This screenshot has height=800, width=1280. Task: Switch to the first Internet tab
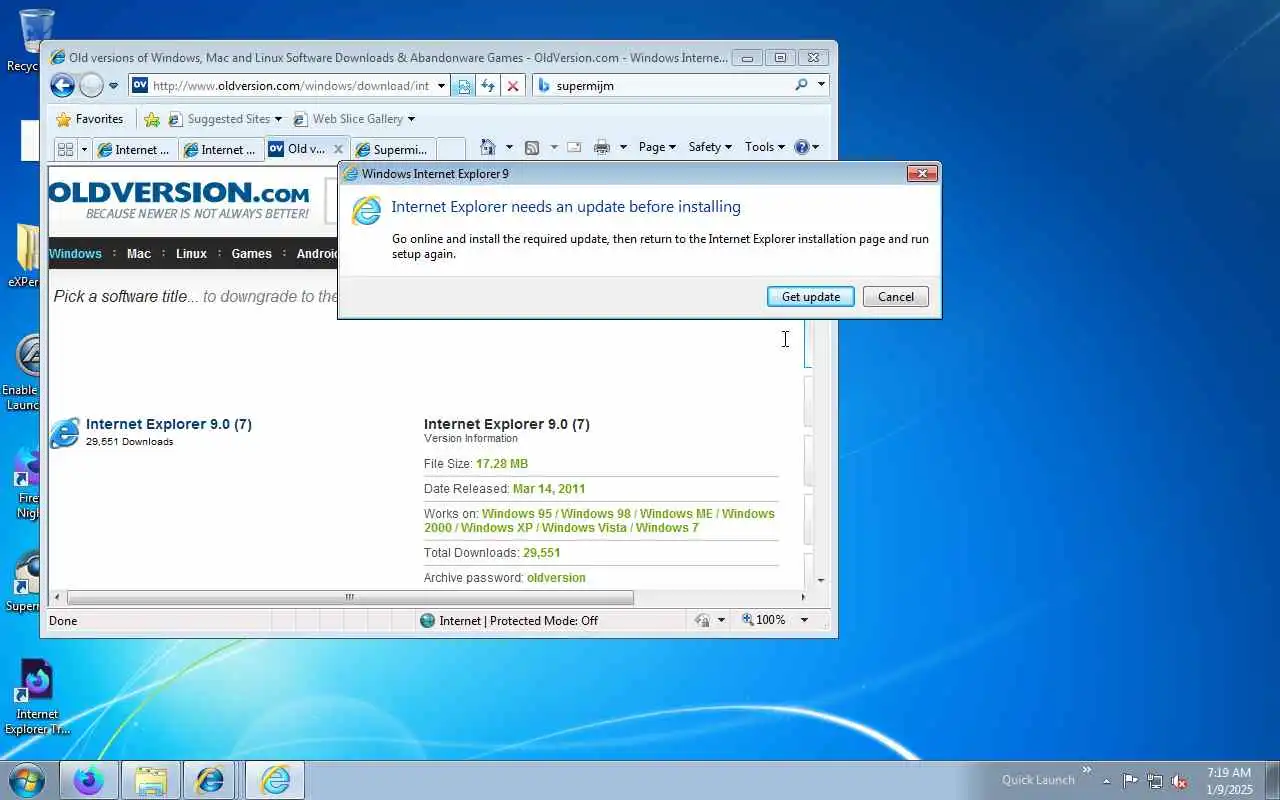135,150
